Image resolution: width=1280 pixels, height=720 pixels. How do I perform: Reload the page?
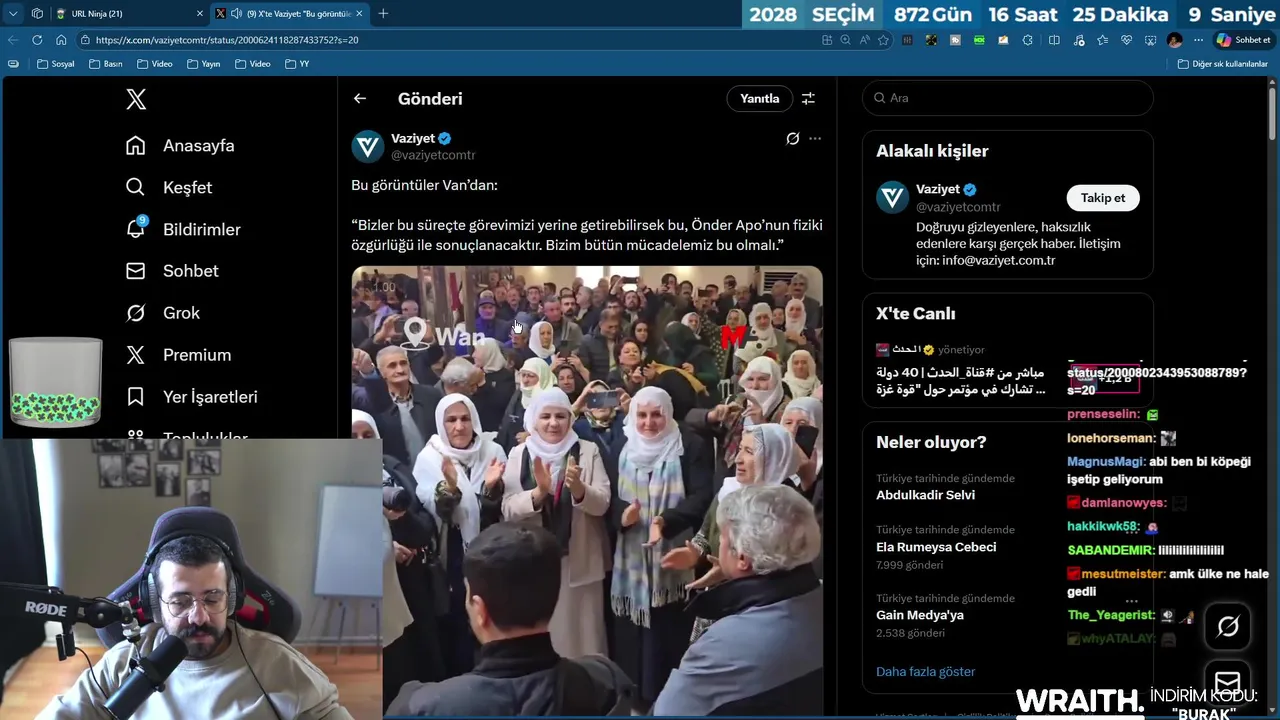[x=37, y=40]
